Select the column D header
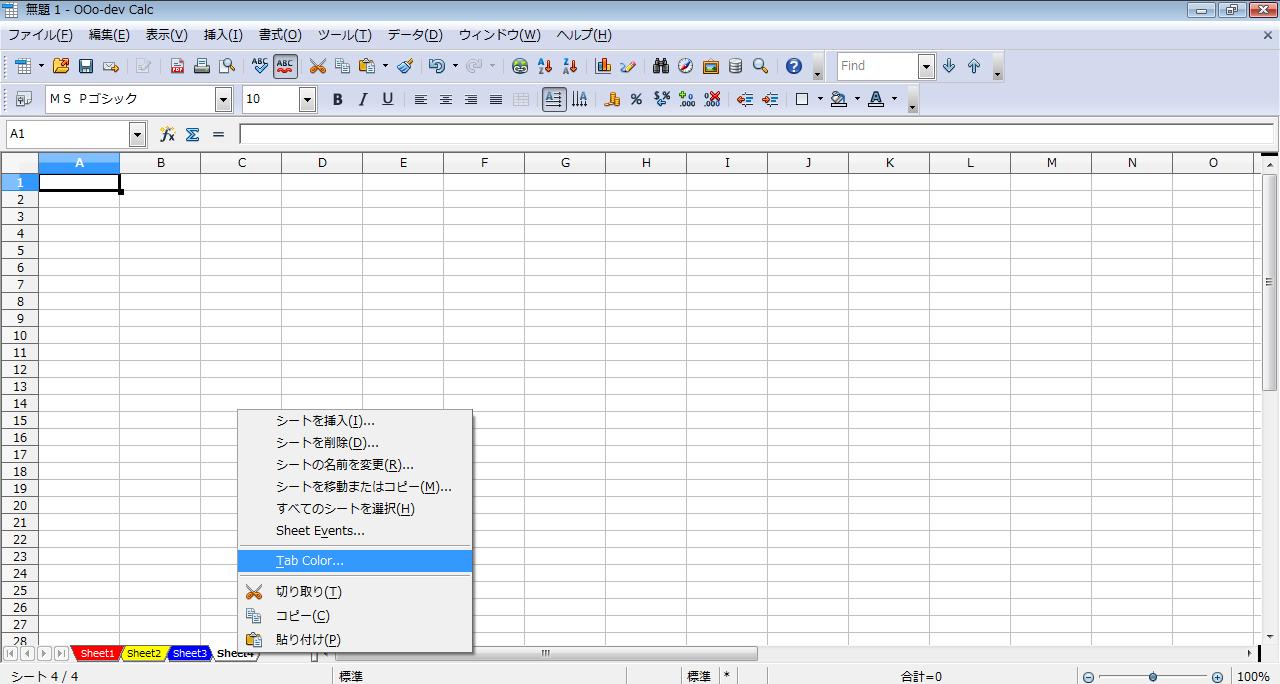The image size is (1280, 684). pos(322,163)
